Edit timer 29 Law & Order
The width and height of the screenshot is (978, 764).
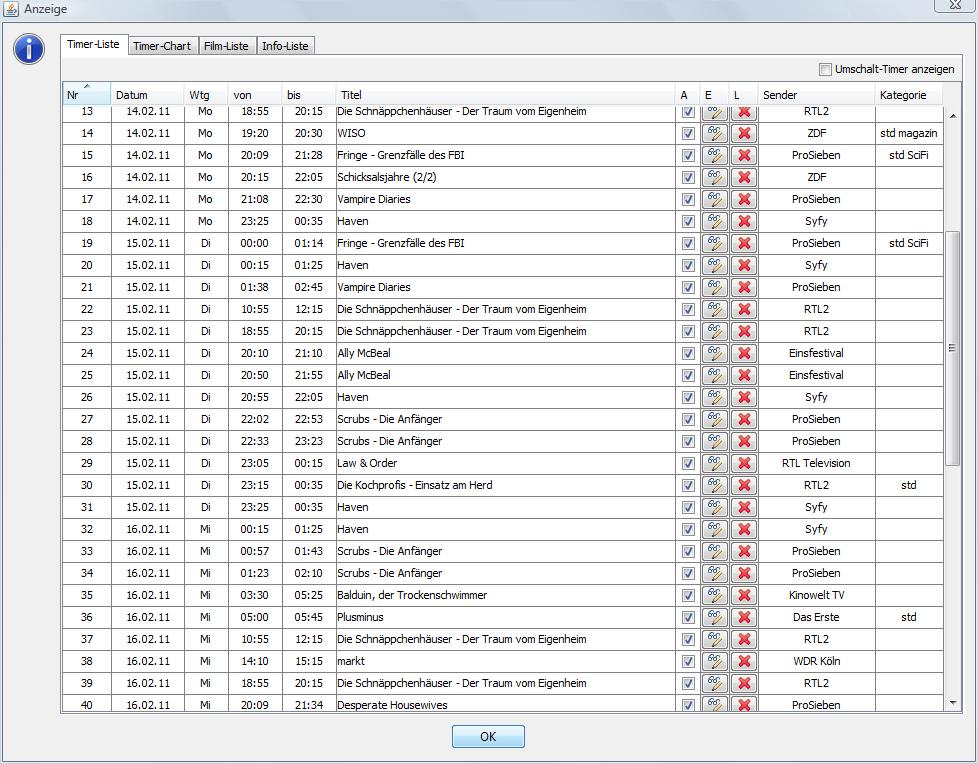(715, 463)
